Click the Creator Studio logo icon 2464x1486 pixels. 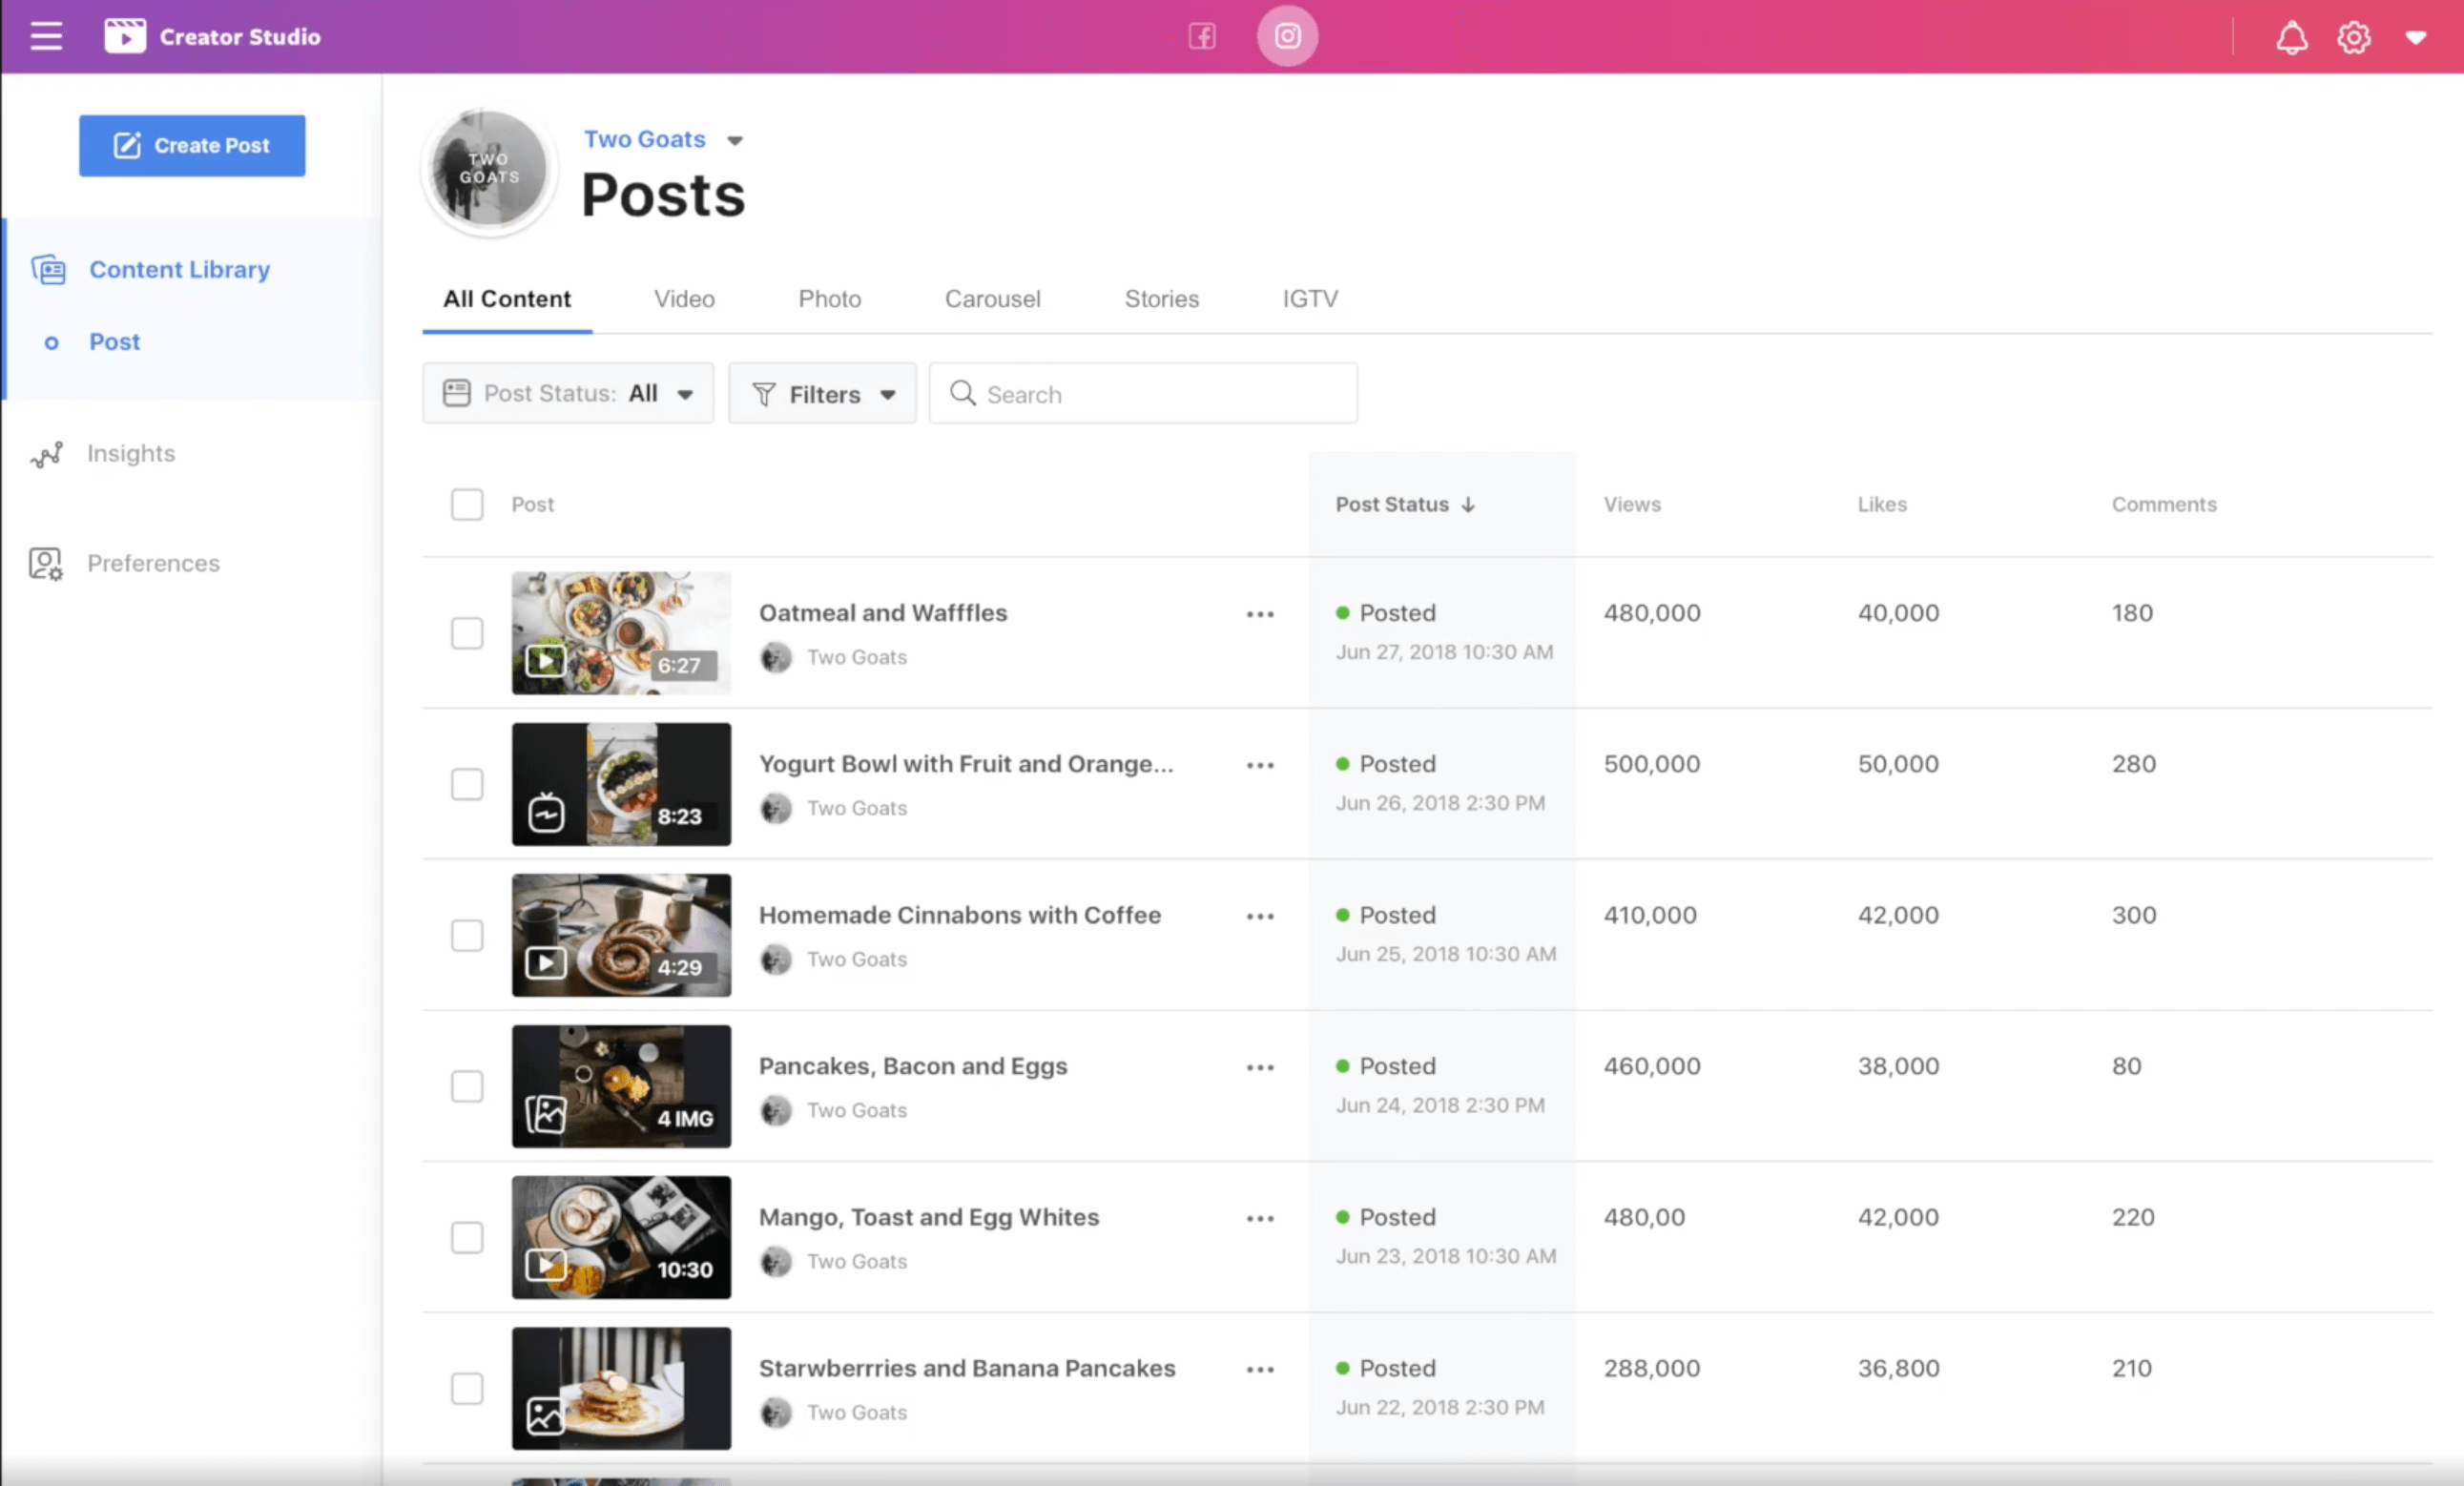click(125, 36)
